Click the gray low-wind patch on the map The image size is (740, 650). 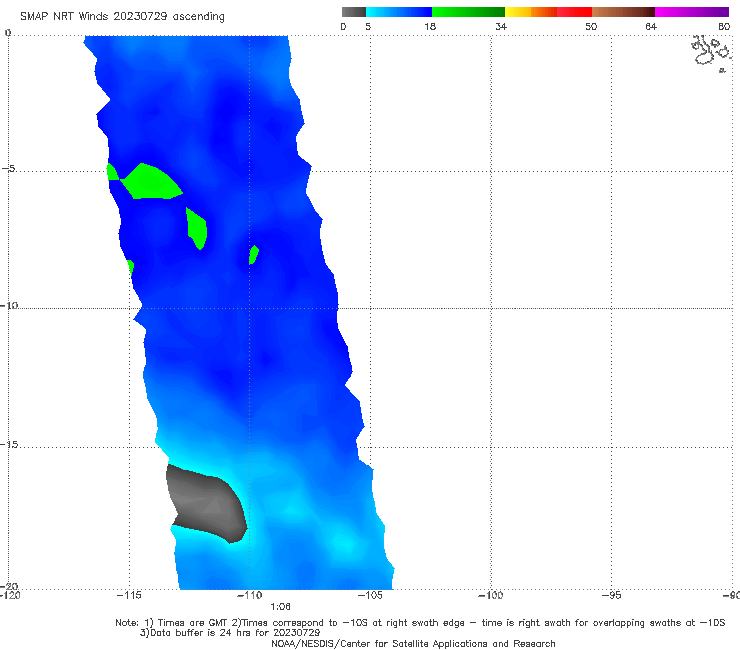206,503
